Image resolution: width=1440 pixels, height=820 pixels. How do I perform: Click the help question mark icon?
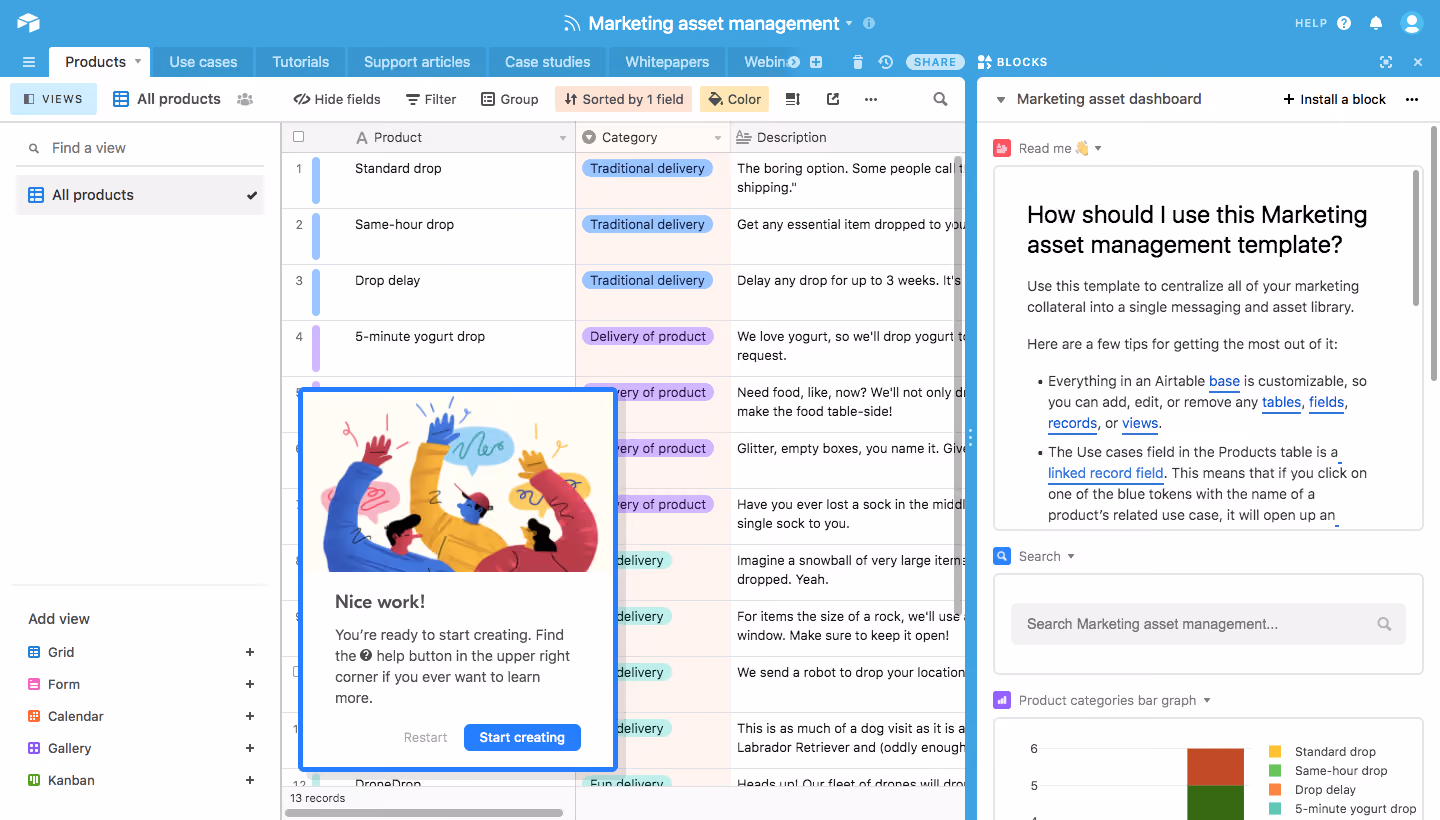(1344, 23)
